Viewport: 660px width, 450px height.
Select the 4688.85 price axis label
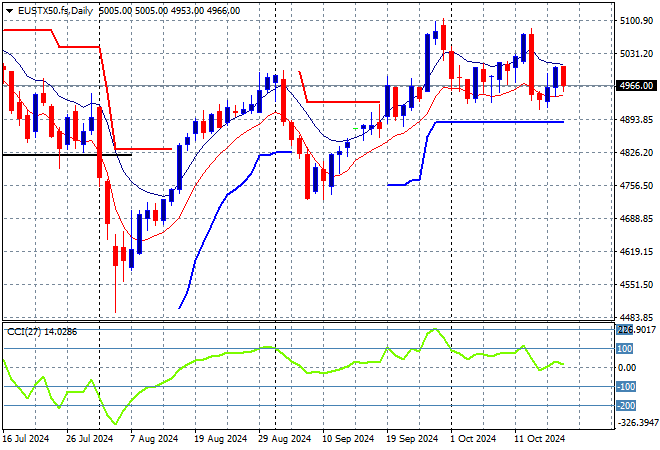click(636, 218)
